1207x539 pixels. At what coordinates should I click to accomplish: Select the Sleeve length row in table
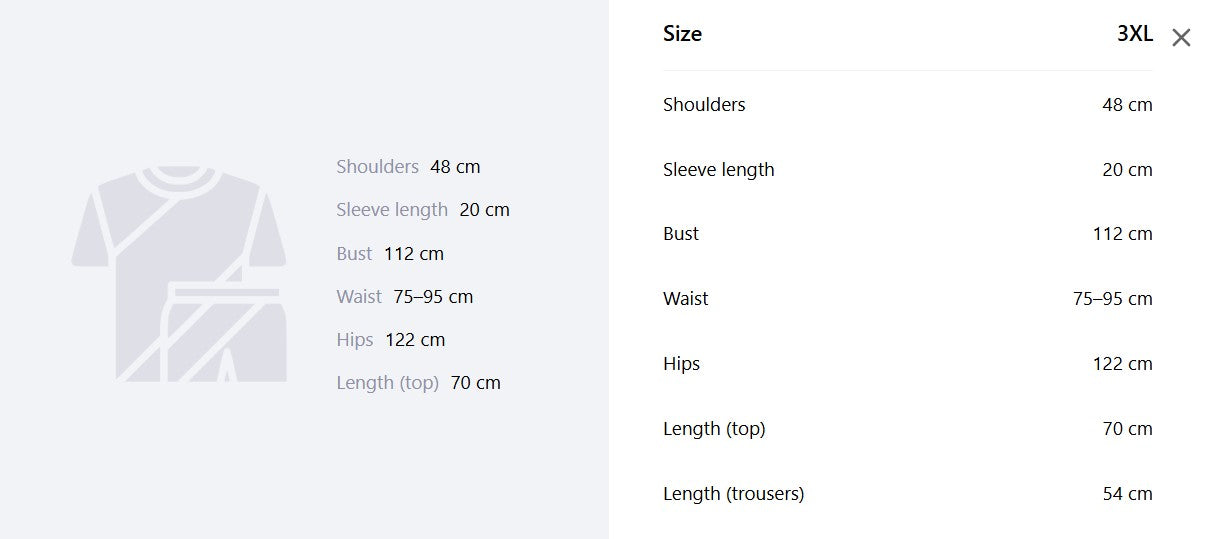click(908, 169)
